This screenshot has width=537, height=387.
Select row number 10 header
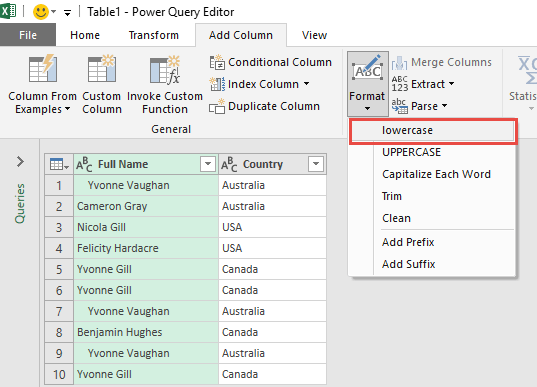[x=59, y=374]
